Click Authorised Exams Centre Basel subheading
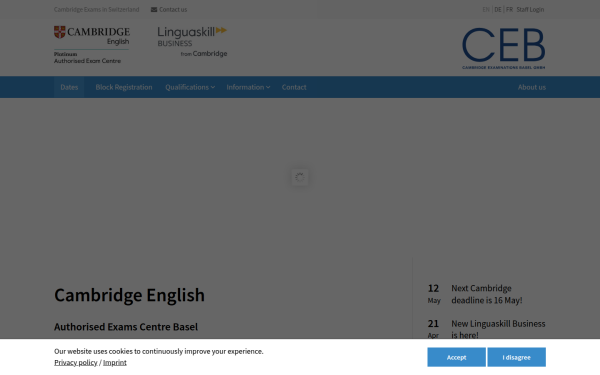This screenshot has width=600, height=375. [126, 327]
